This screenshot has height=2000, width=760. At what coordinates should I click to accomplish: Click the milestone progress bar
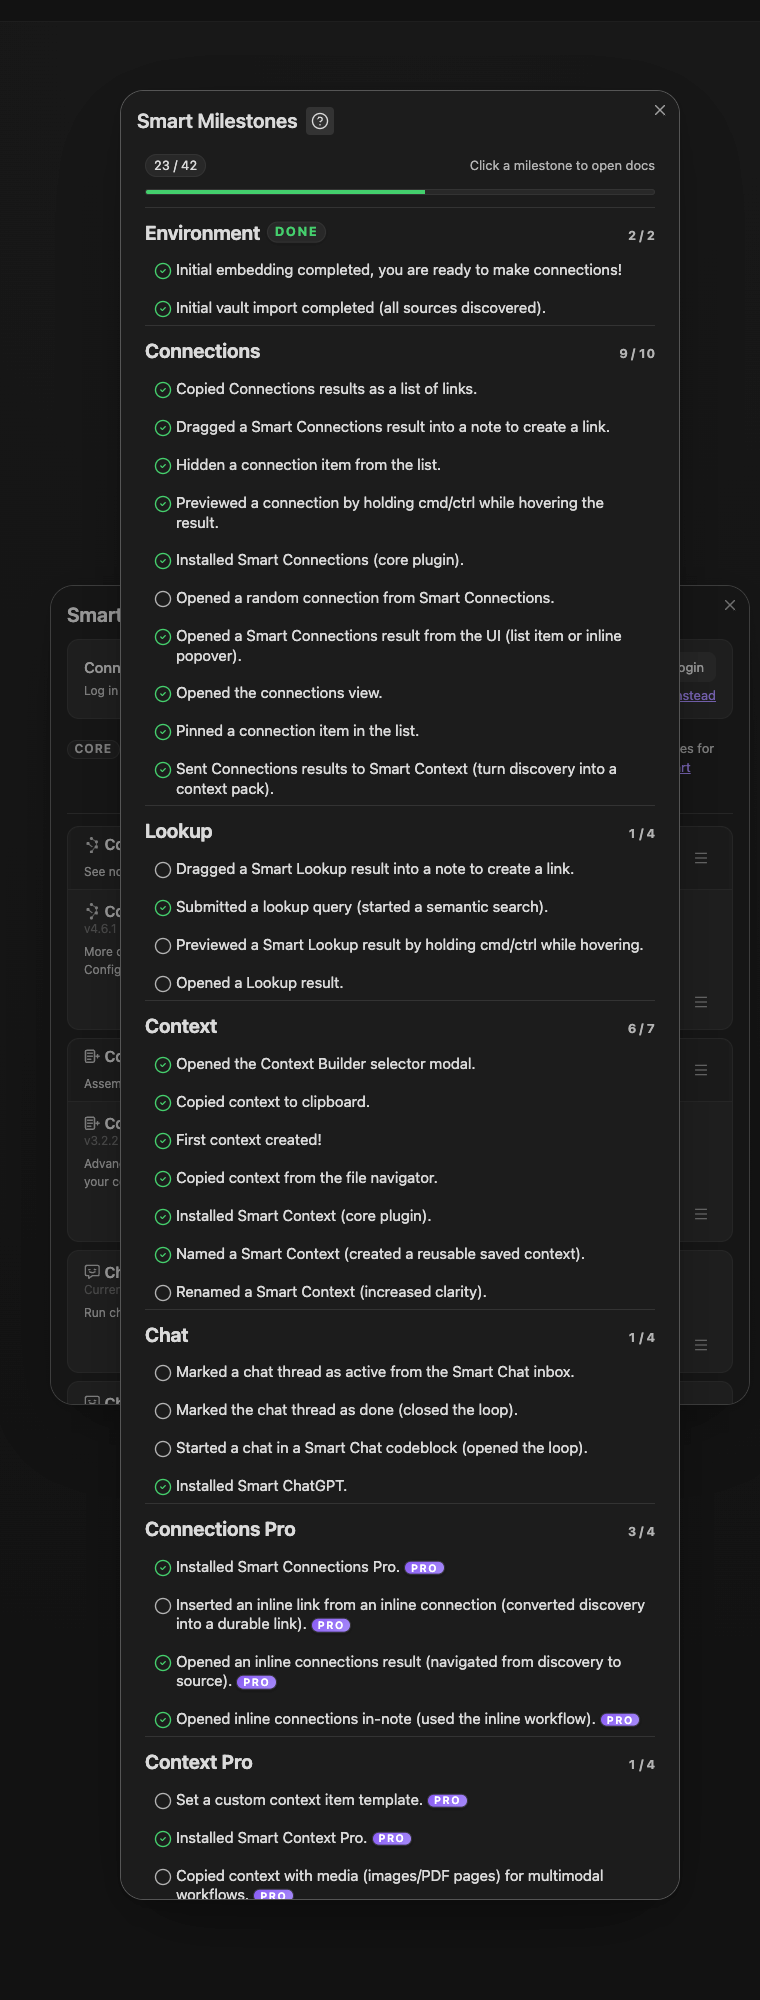[x=400, y=191]
